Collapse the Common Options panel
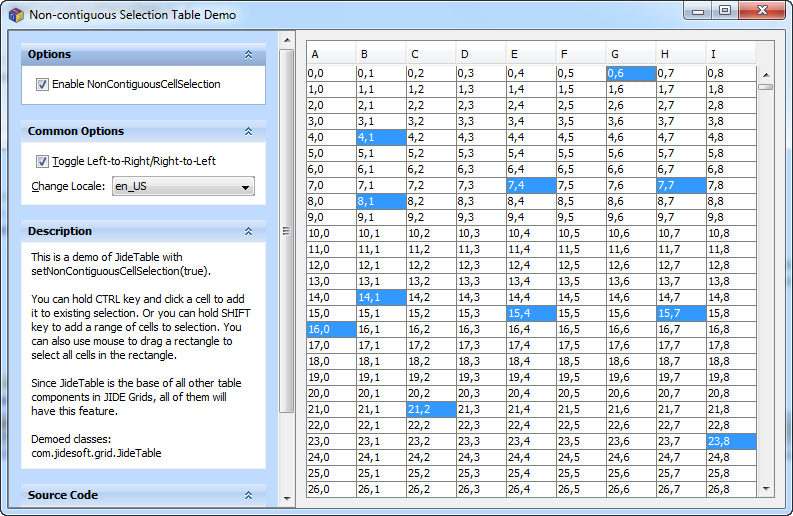Viewport: 793px width, 516px height. coord(248,132)
